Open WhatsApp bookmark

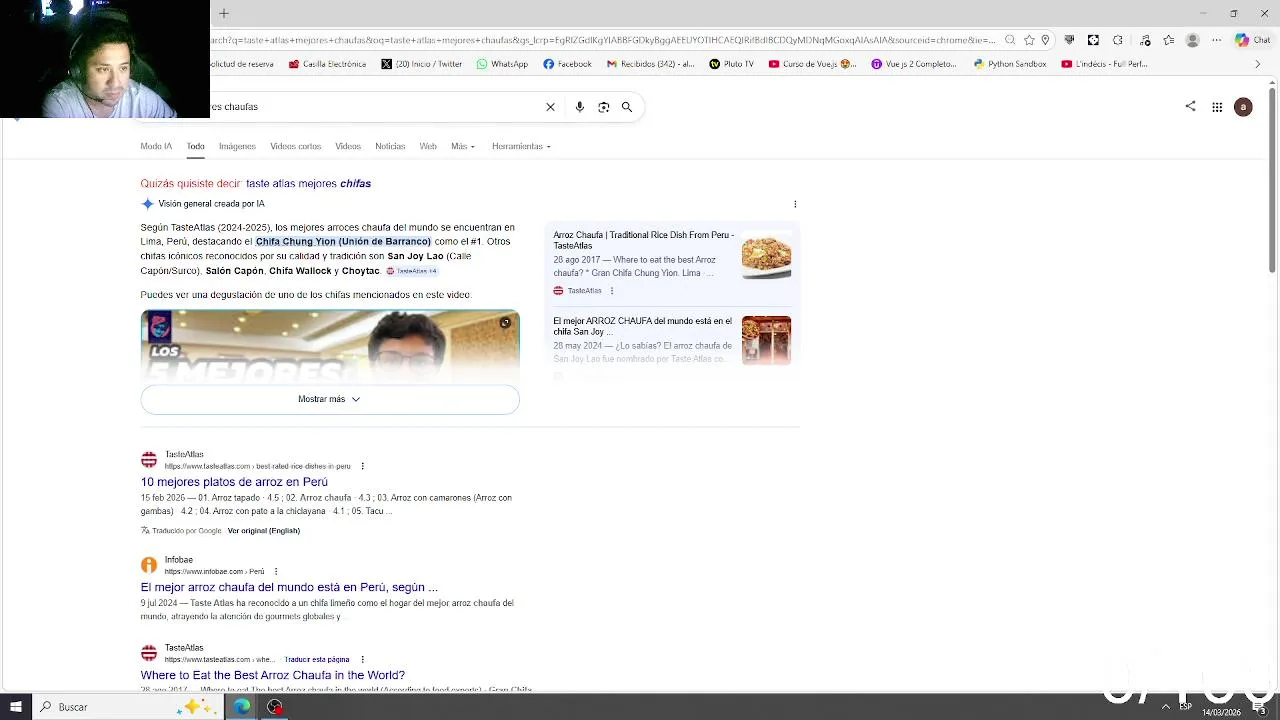[502, 64]
